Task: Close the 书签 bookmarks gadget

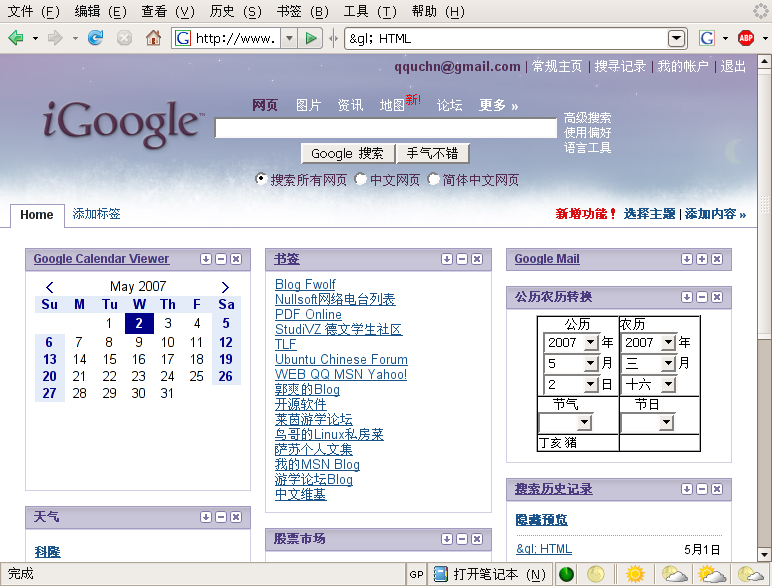Action: click(x=477, y=259)
